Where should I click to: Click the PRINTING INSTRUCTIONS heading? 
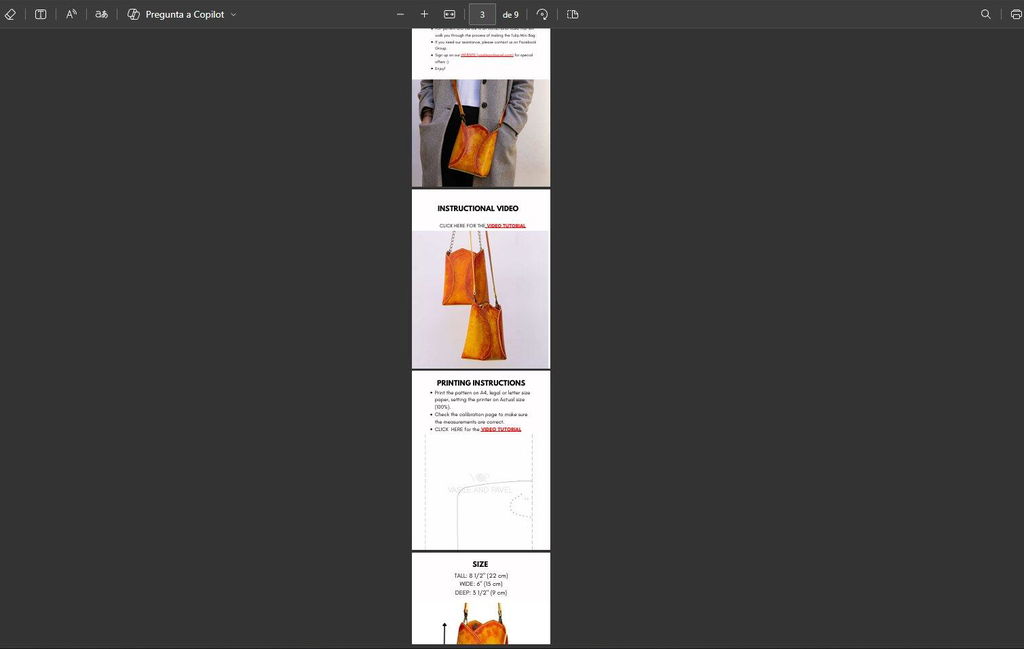[x=481, y=383]
